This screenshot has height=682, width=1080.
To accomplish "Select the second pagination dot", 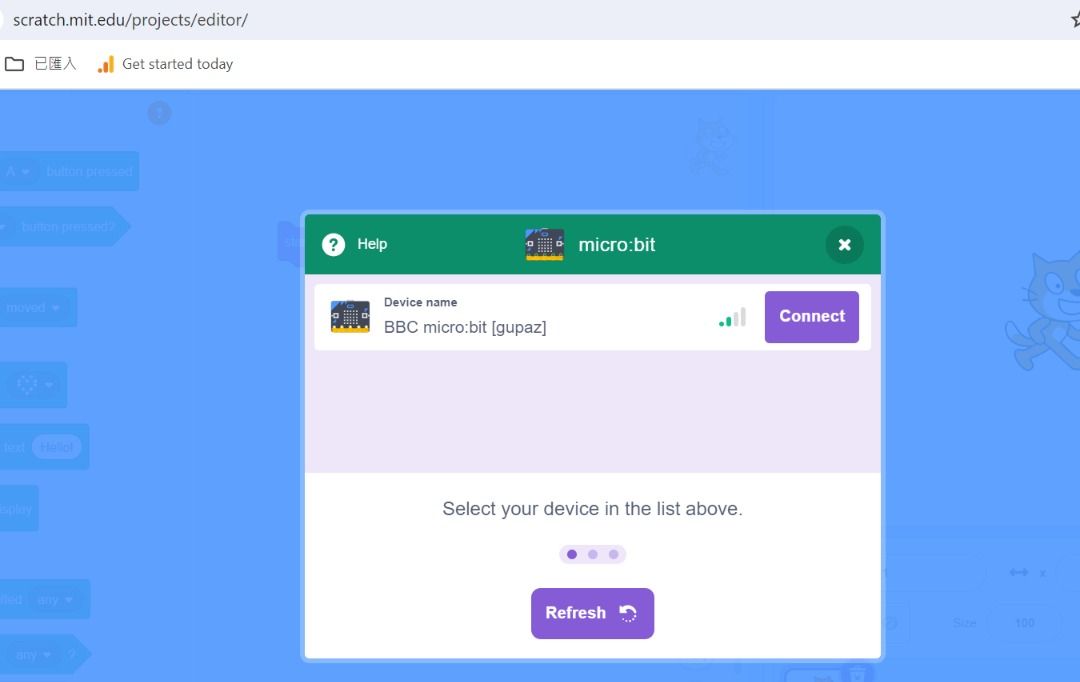I will tap(593, 554).
